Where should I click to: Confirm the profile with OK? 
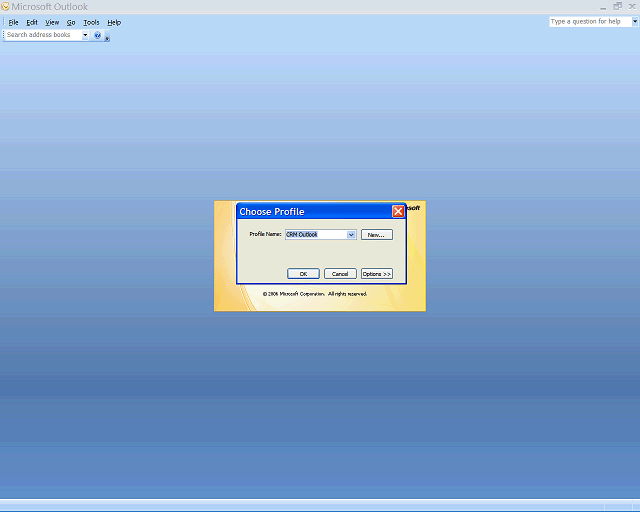303,274
